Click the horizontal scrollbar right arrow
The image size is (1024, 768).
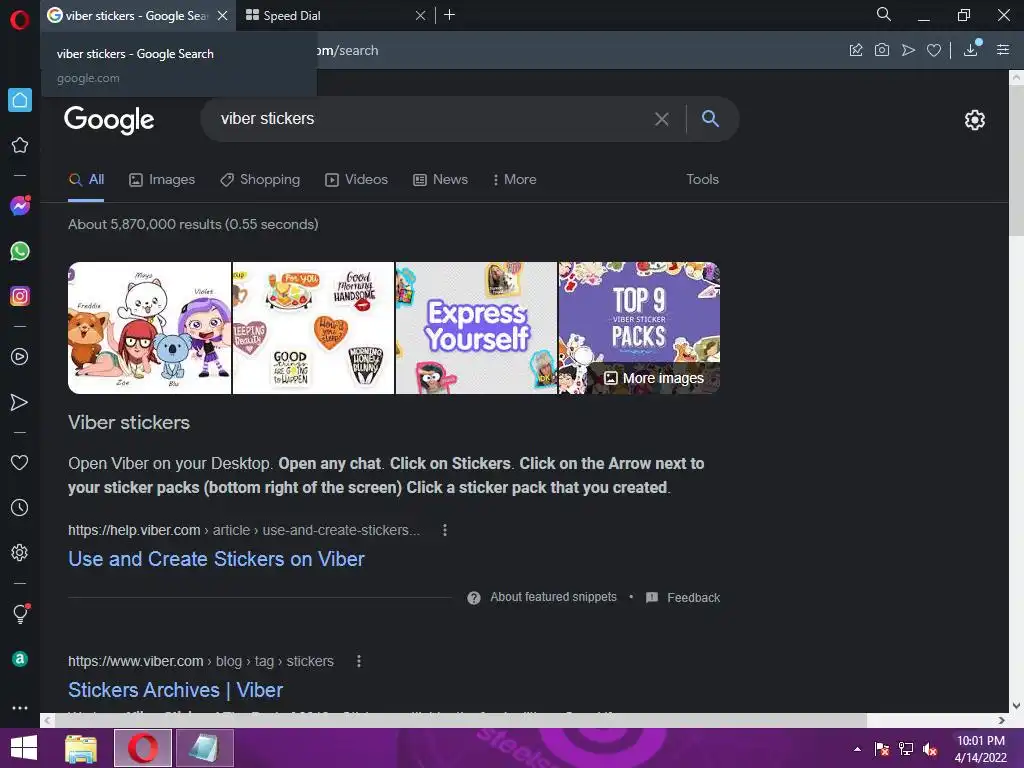[1002, 720]
